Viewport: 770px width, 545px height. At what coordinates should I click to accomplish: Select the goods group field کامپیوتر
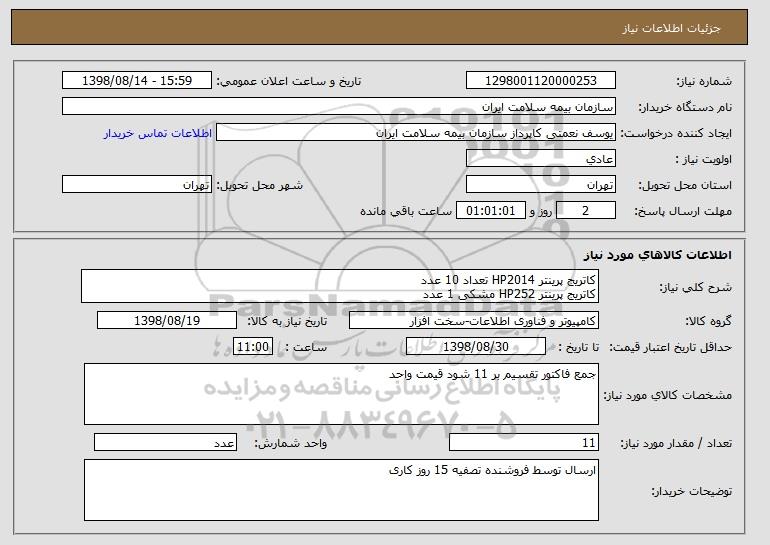click(474, 321)
